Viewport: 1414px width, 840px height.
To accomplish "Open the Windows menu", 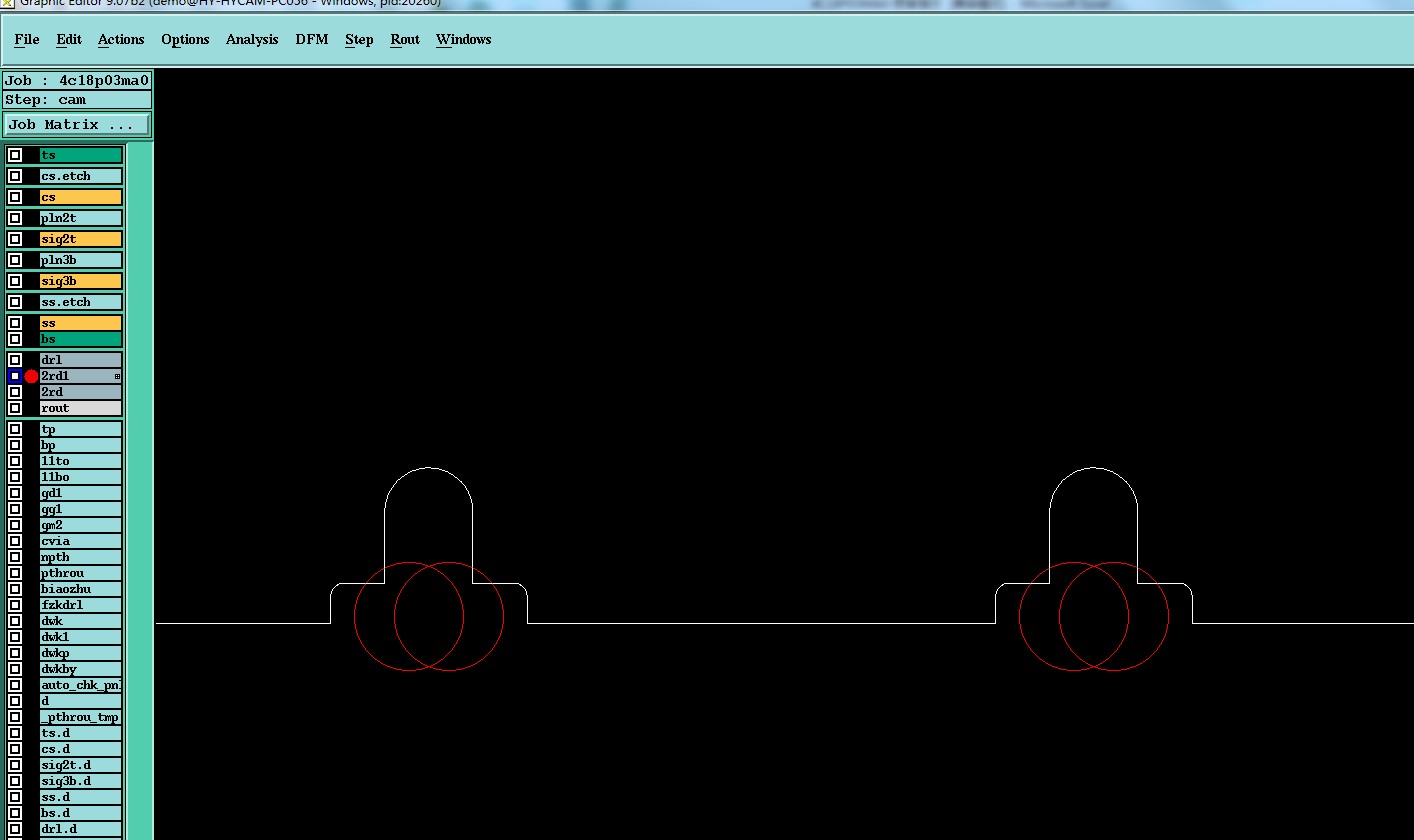I will pyautogui.click(x=463, y=39).
